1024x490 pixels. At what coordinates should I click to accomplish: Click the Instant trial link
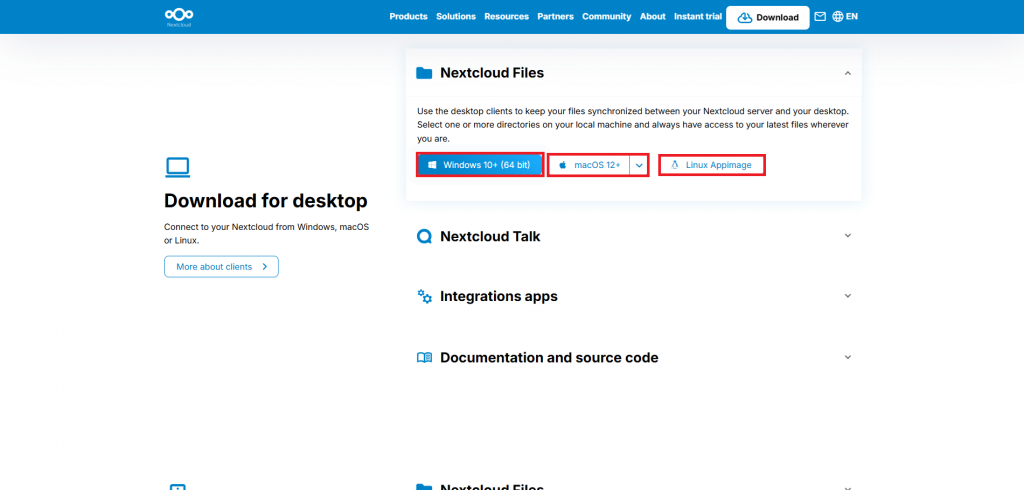tap(697, 17)
